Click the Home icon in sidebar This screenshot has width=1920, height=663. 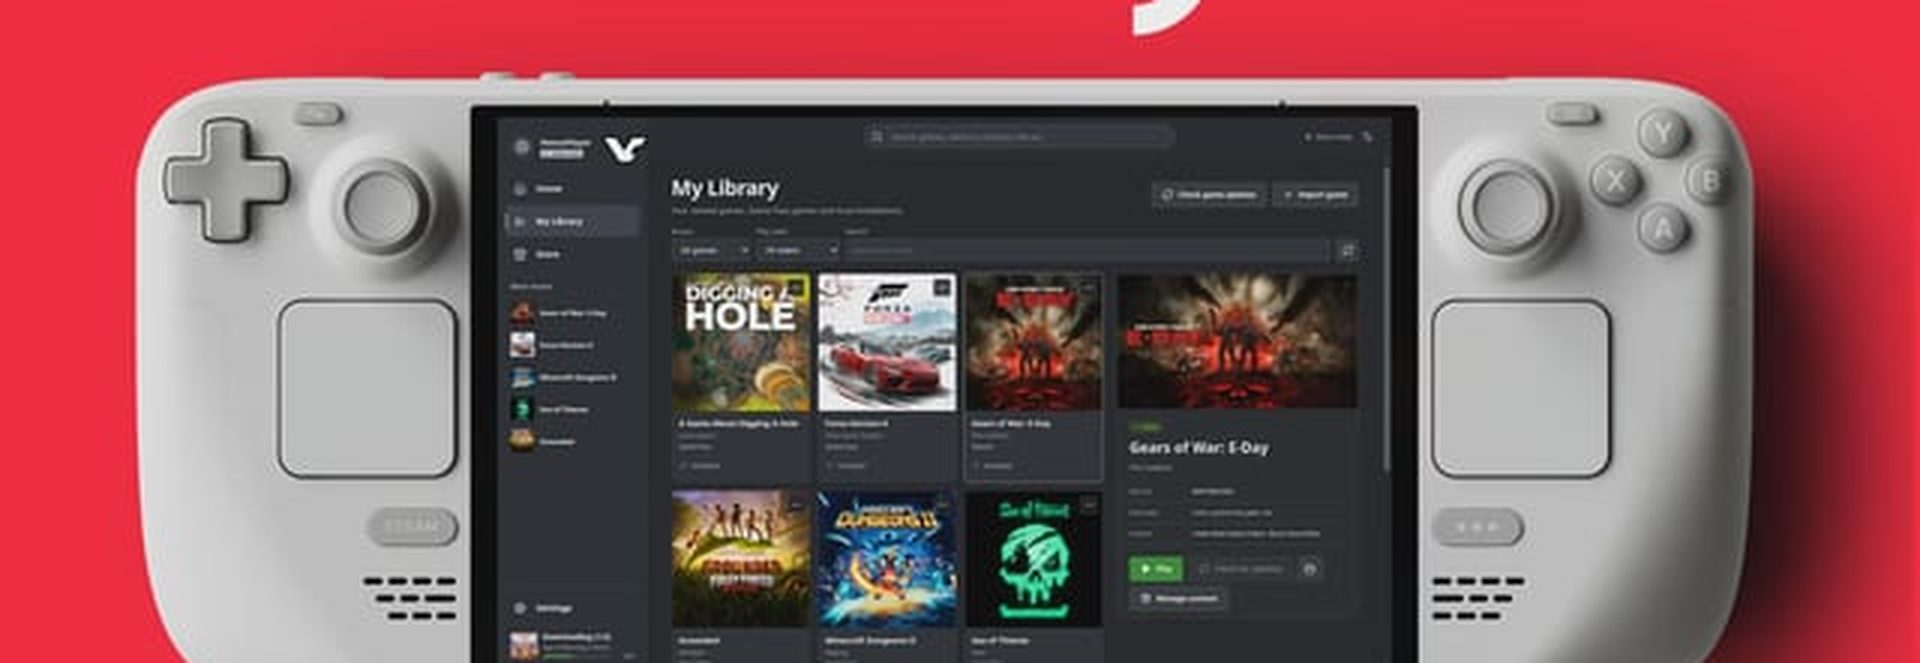coord(519,189)
